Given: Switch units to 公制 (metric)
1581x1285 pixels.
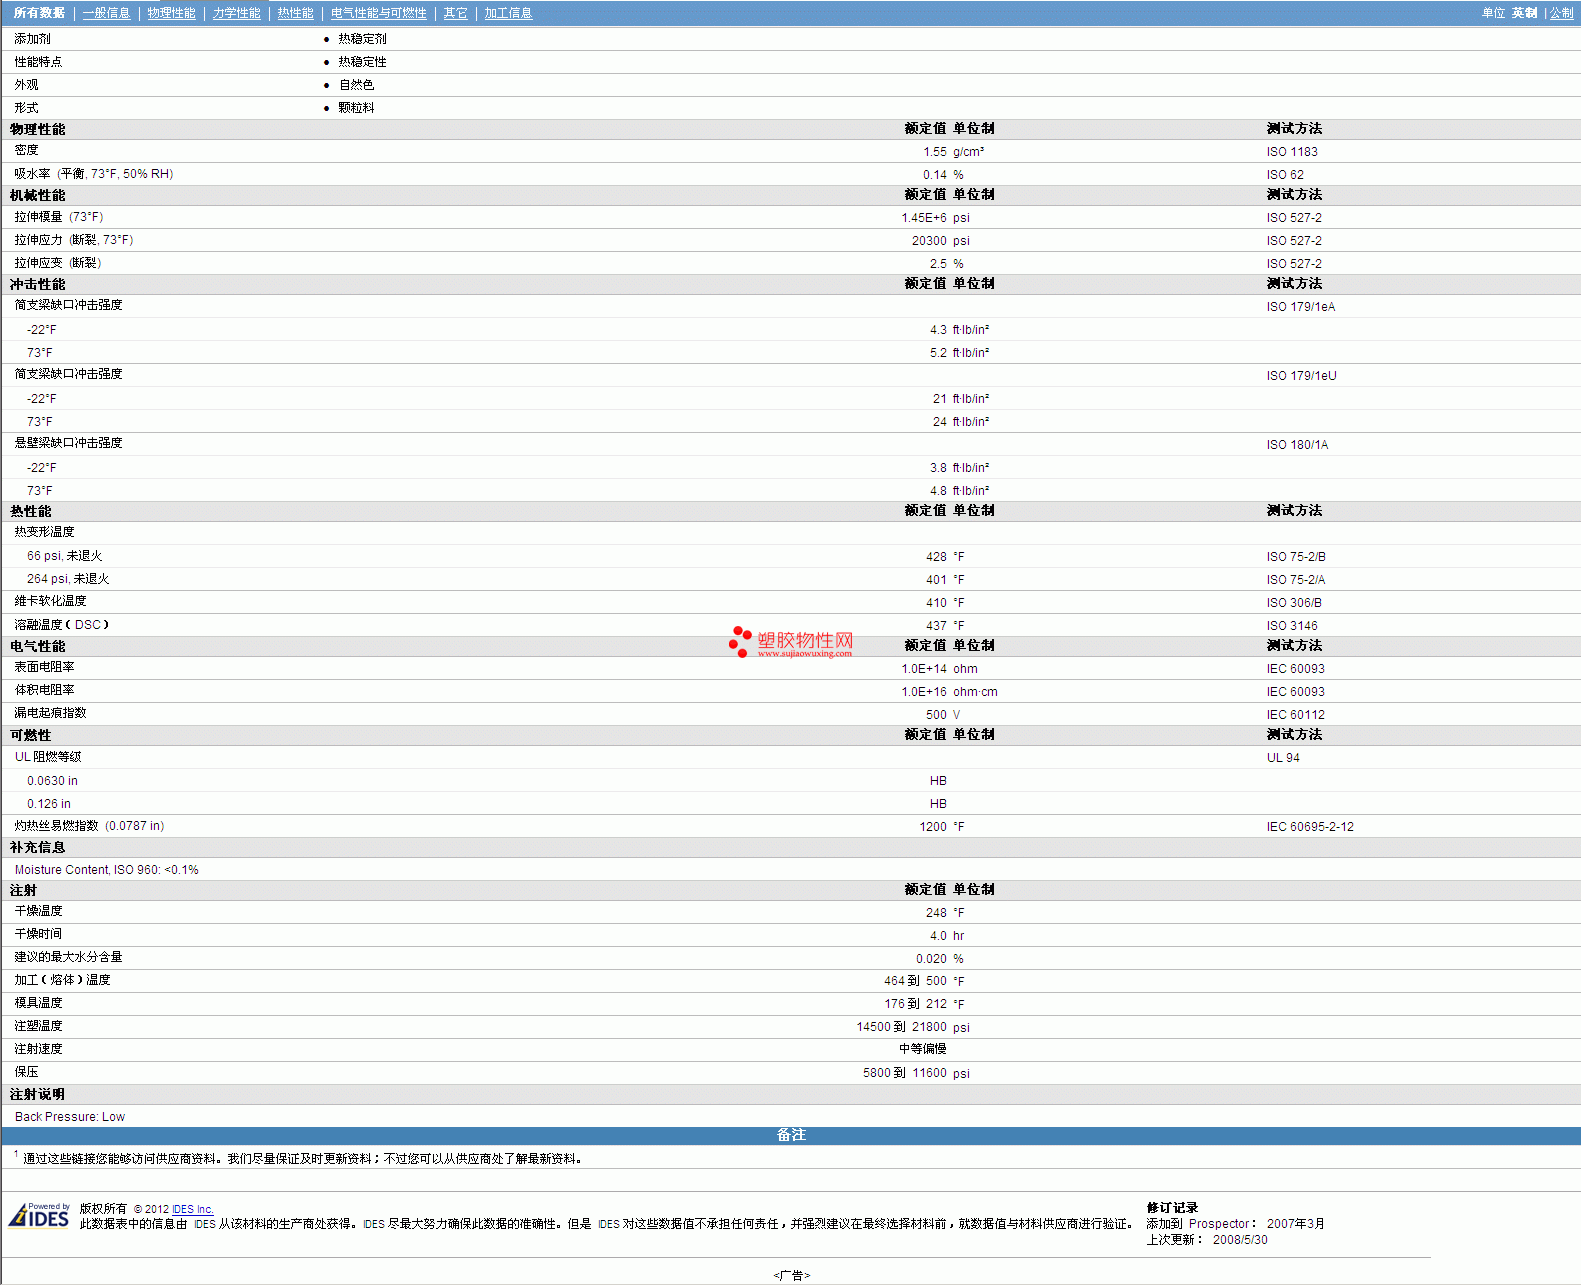Looking at the screenshot, I should (x=1561, y=13).
